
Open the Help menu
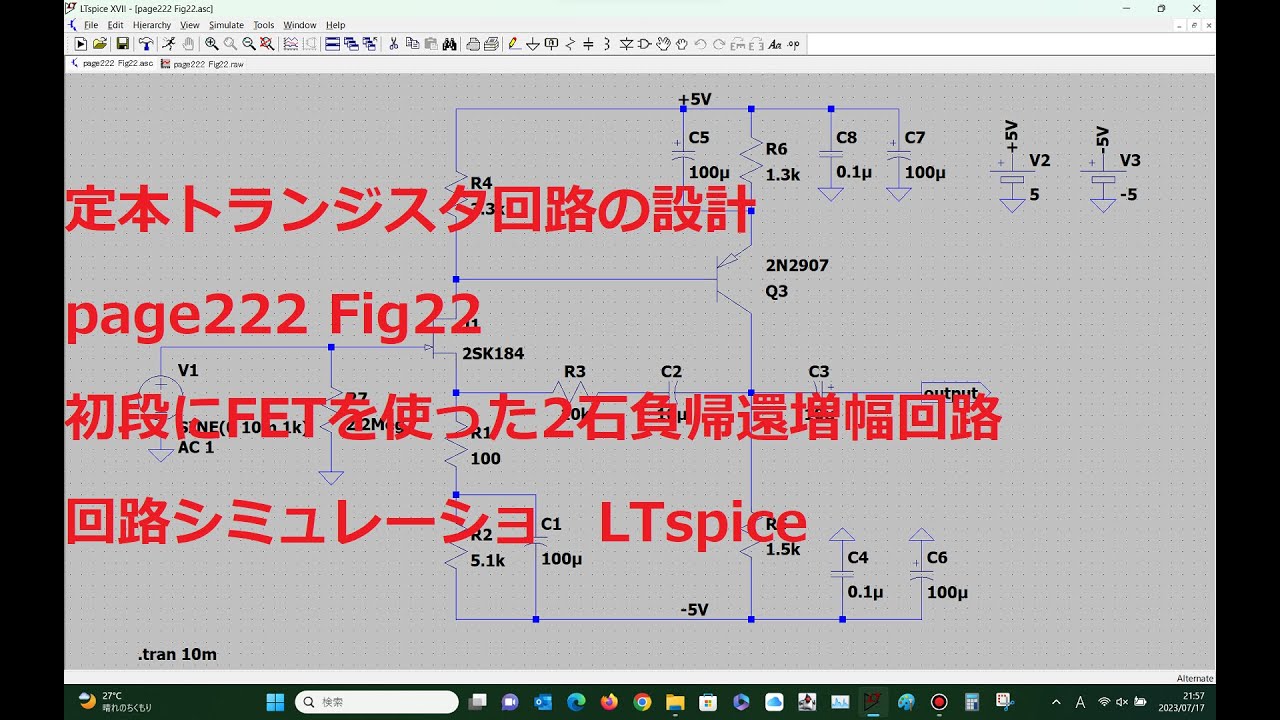[x=336, y=25]
